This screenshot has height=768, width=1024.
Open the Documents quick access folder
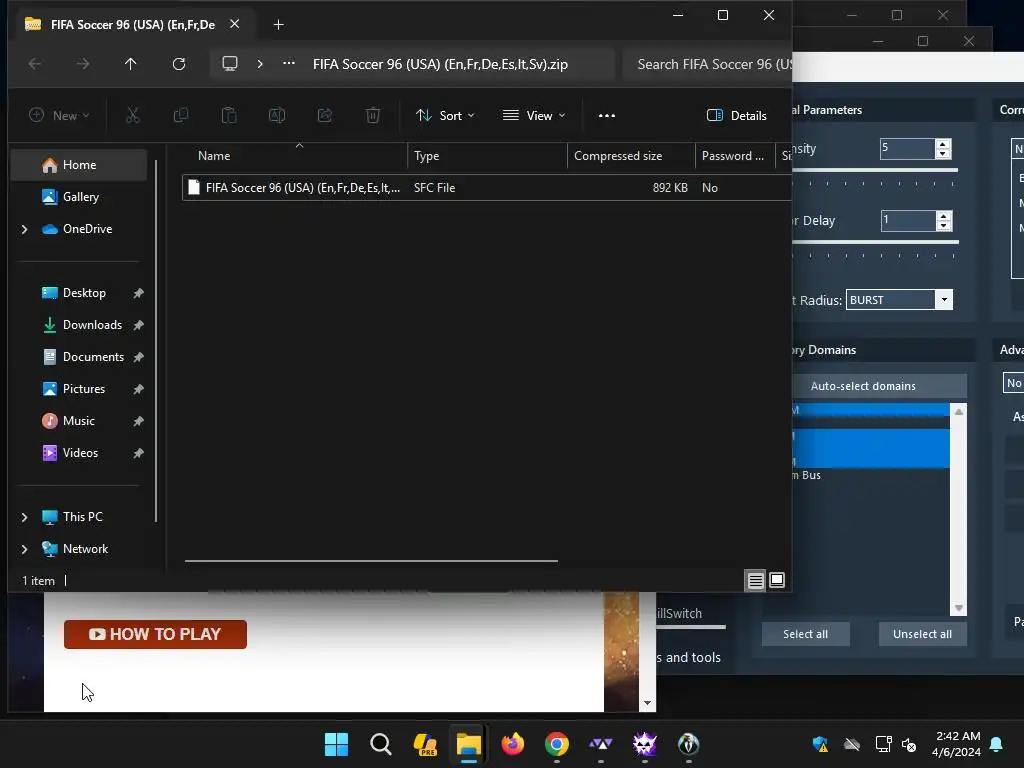pyautogui.click(x=93, y=357)
